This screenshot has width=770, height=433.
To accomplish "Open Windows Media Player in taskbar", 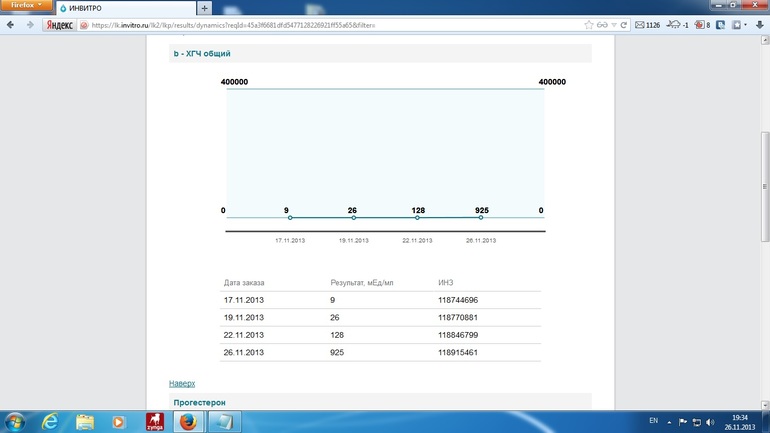I will [x=118, y=421].
